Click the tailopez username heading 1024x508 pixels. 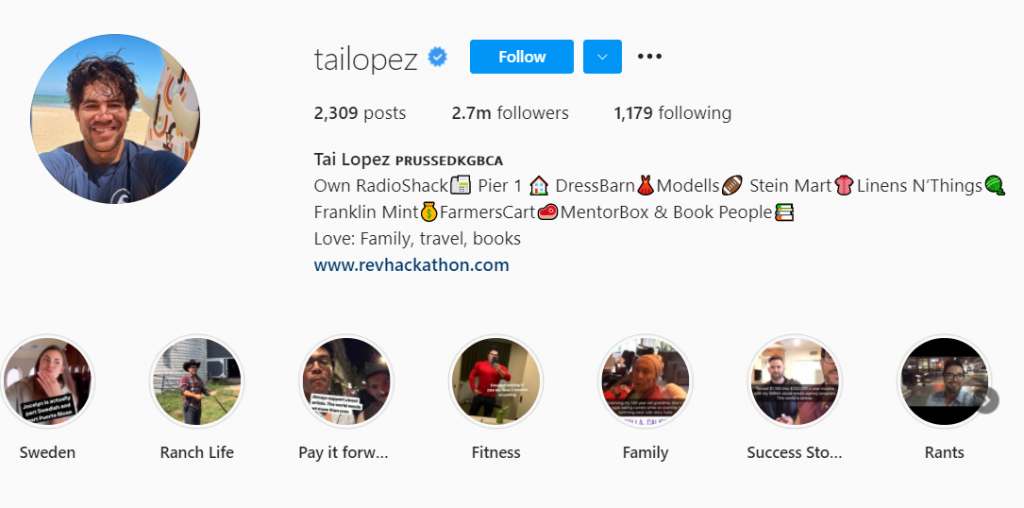click(x=366, y=59)
